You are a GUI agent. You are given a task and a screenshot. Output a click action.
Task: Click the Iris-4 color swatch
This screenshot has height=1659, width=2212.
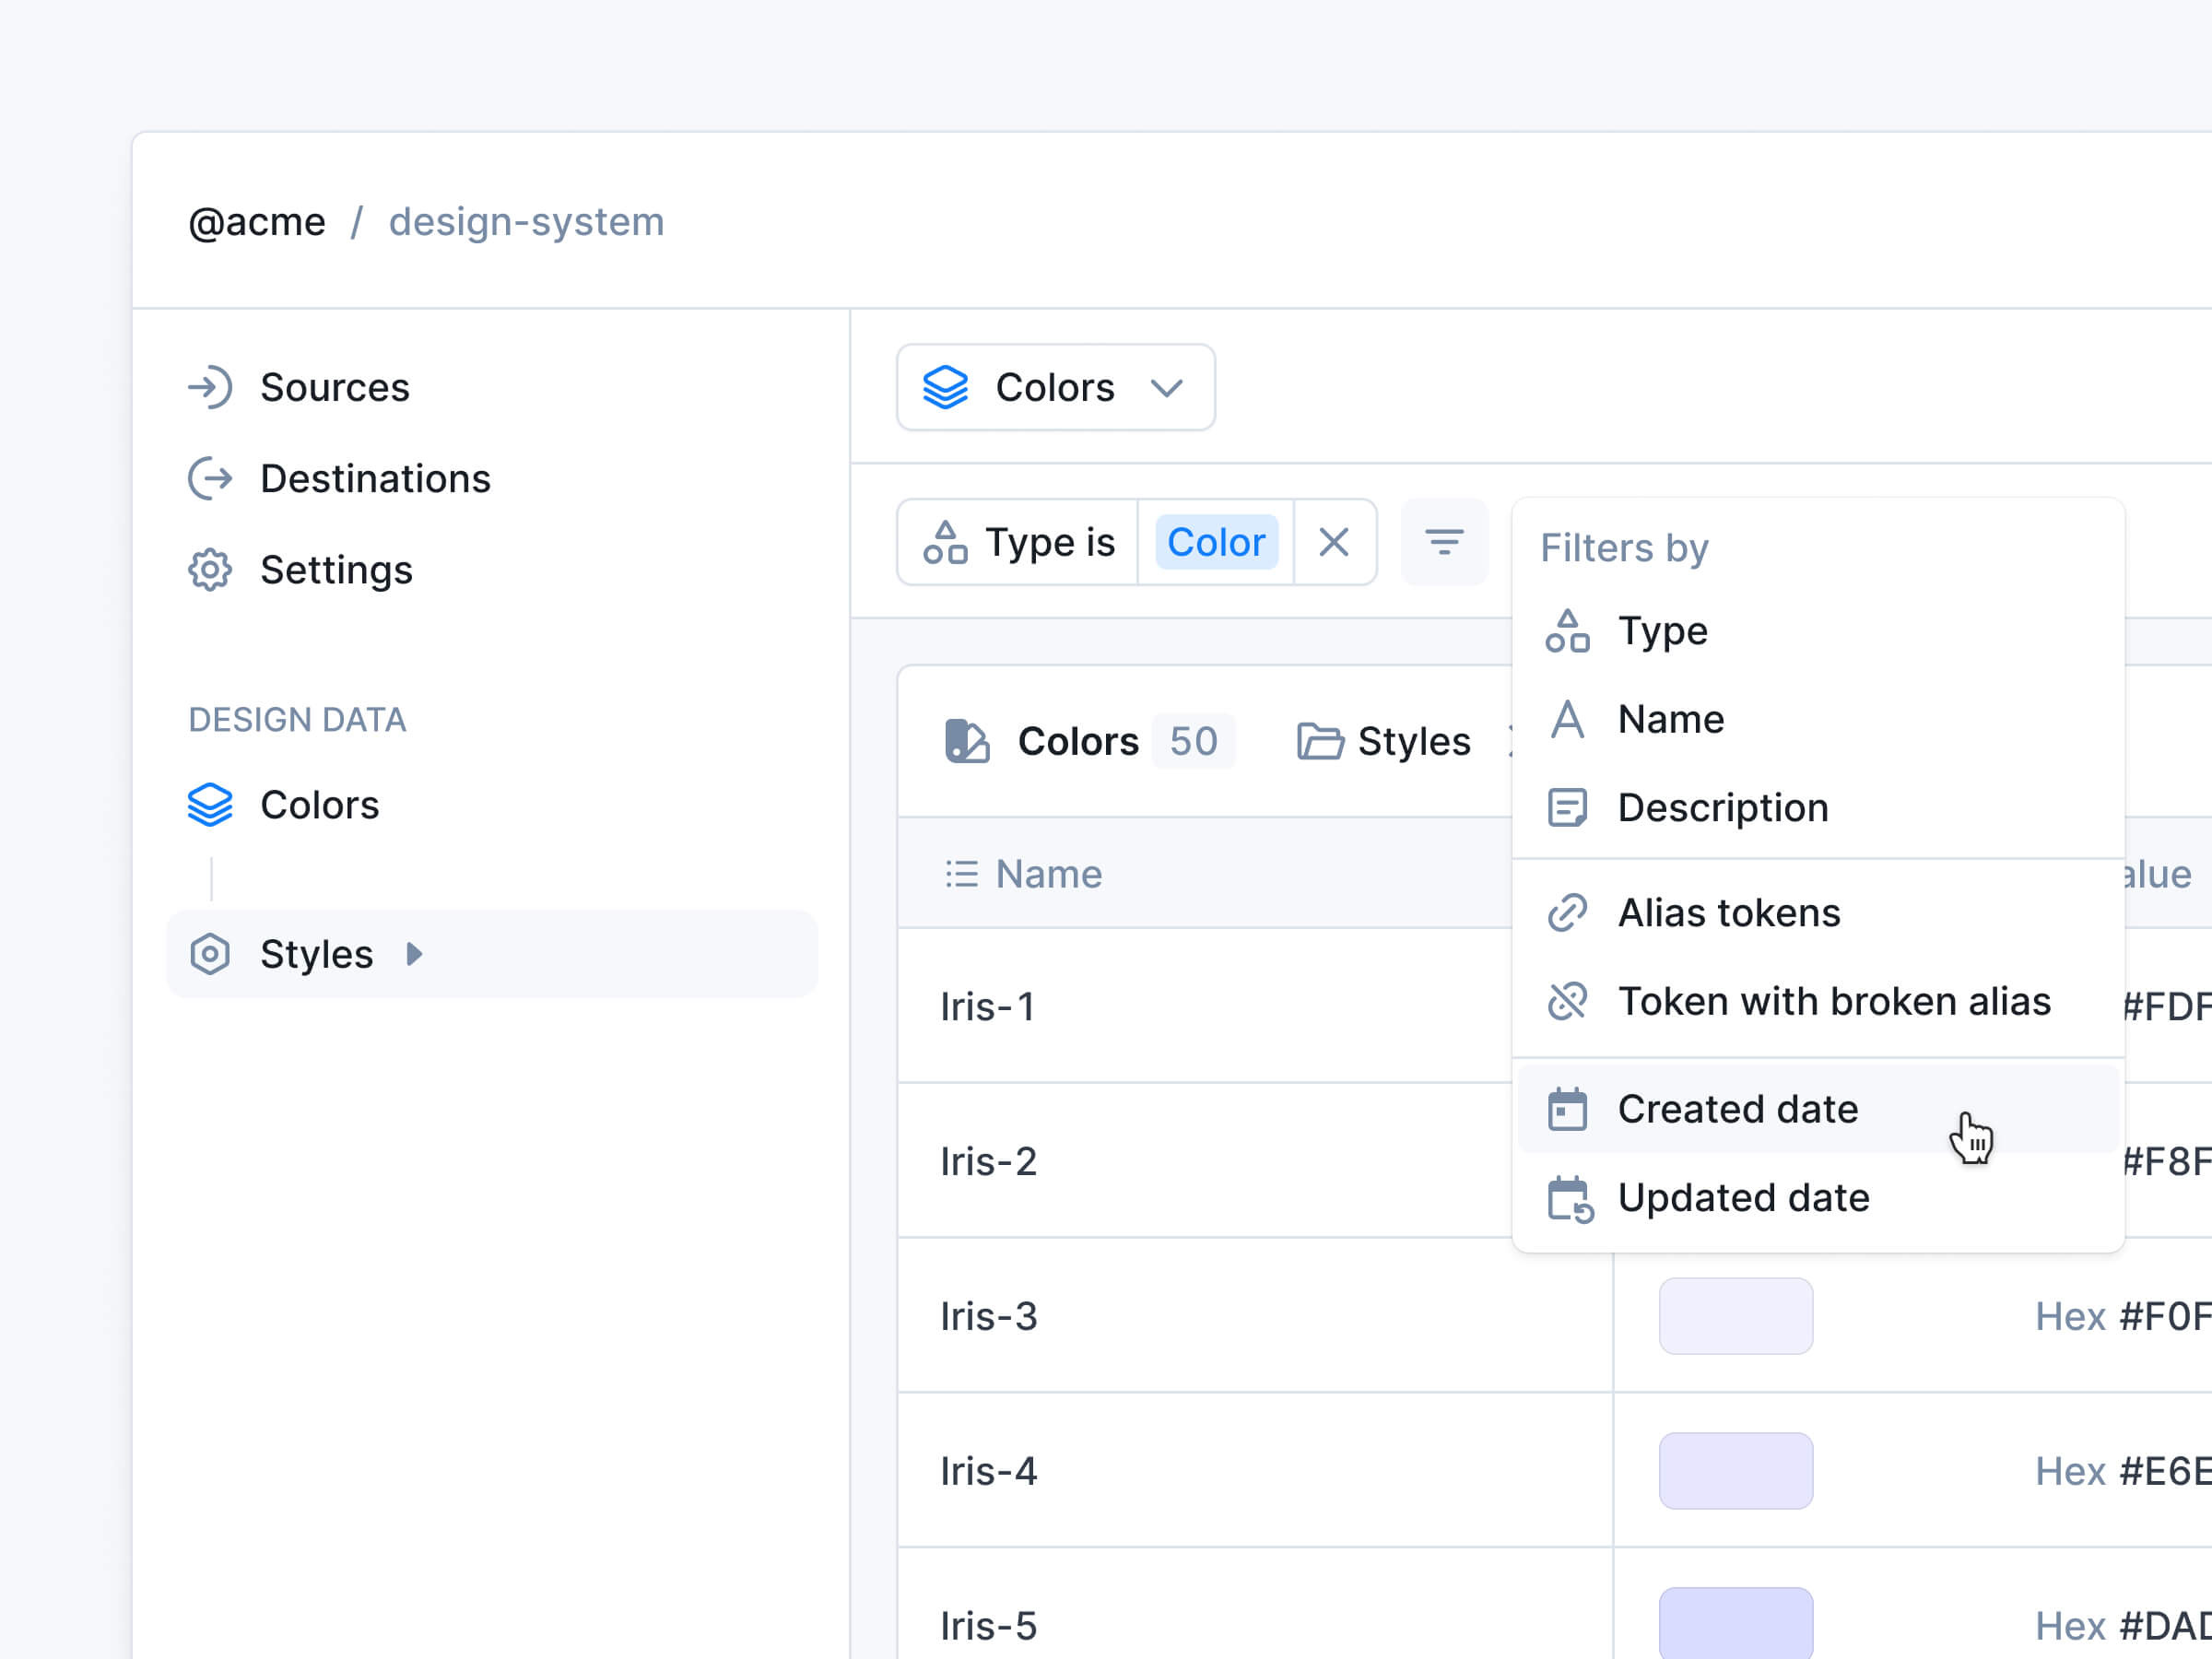point(1735,1470)
